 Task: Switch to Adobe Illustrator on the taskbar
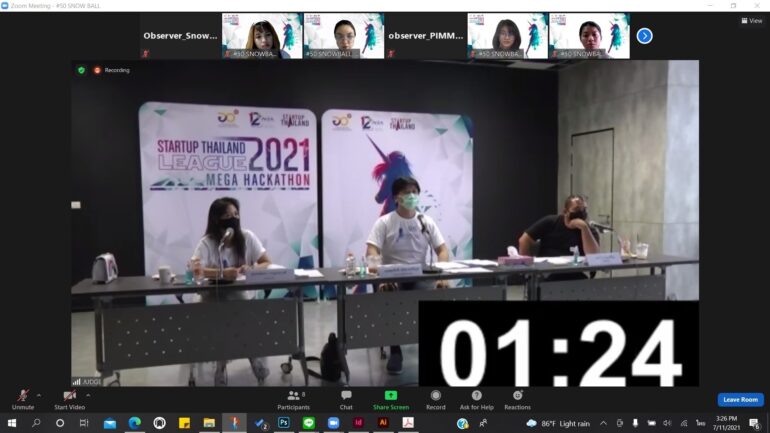coord(383,423)
